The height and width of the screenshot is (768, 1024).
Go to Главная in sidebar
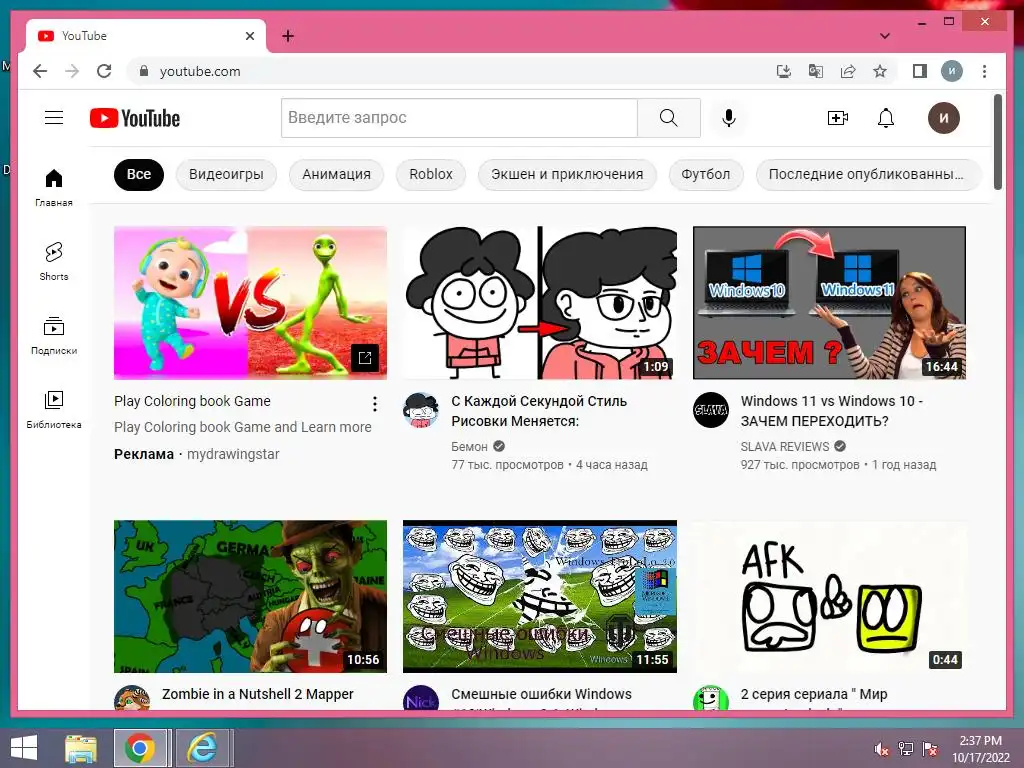(x=54, y=187)
